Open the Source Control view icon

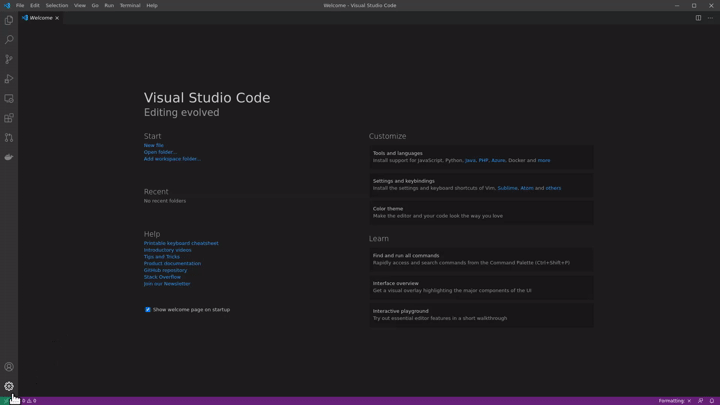9,59
